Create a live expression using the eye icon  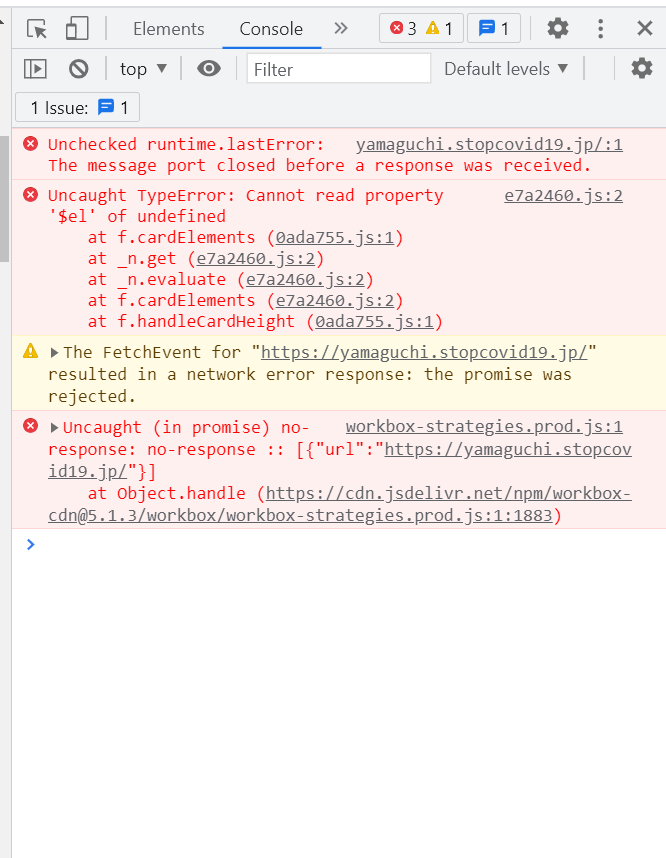(x=205, y=67)
